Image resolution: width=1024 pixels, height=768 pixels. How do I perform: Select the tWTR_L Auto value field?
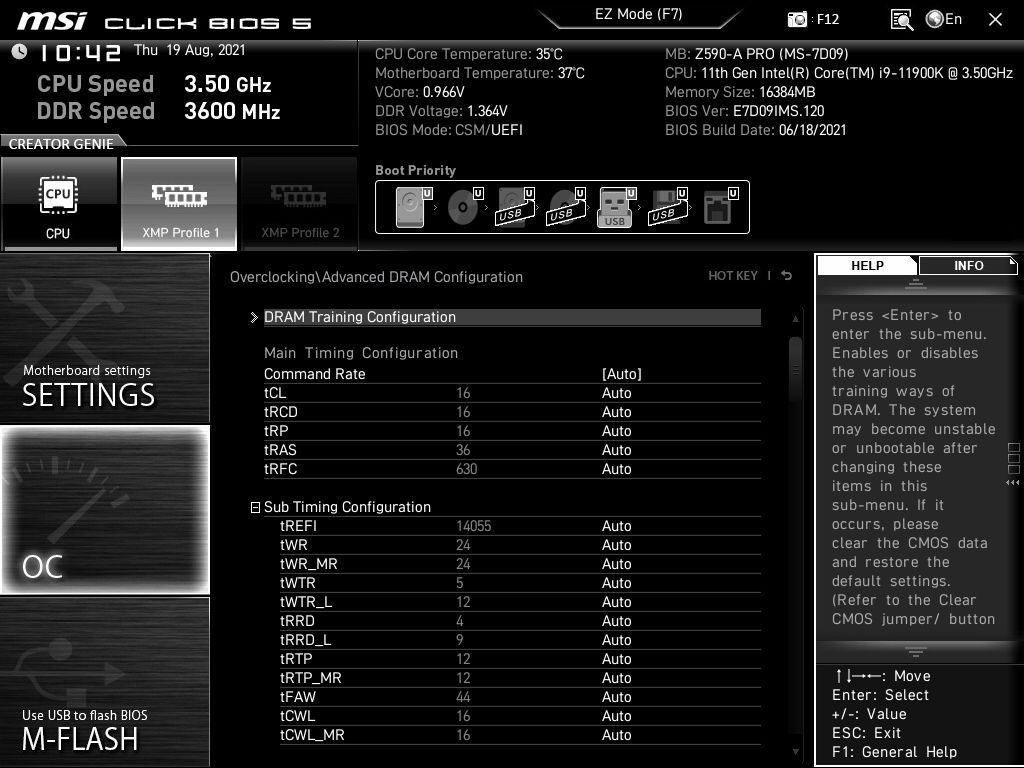[616, 602]
